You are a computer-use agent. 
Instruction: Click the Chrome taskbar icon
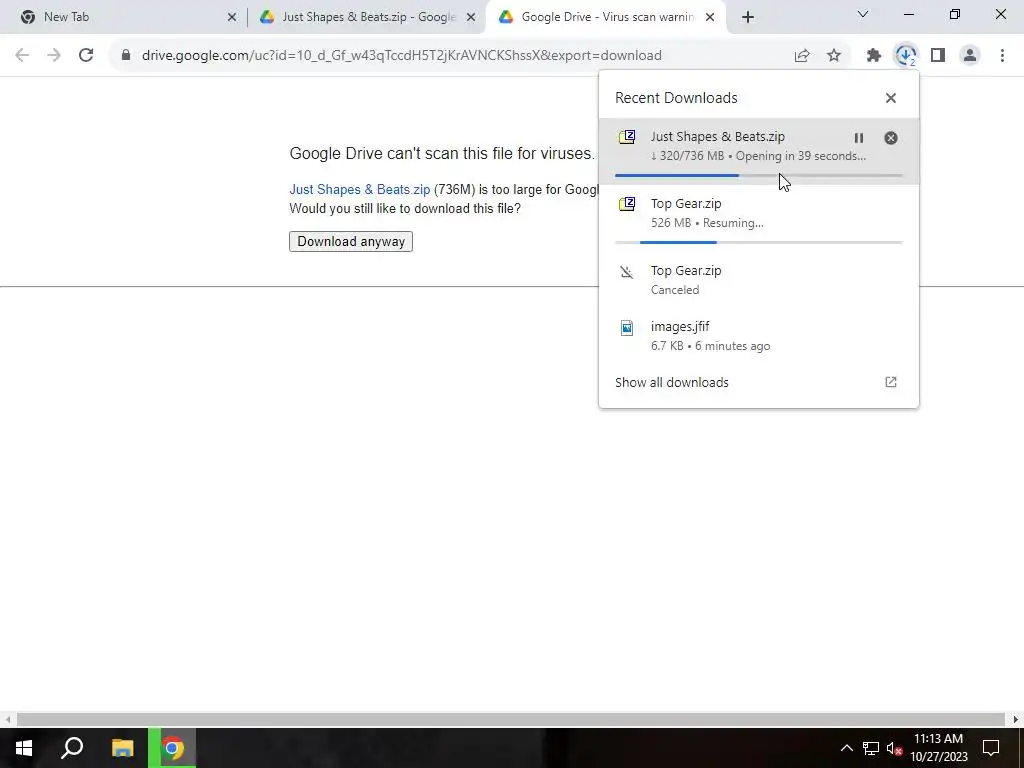click(172, 748)
